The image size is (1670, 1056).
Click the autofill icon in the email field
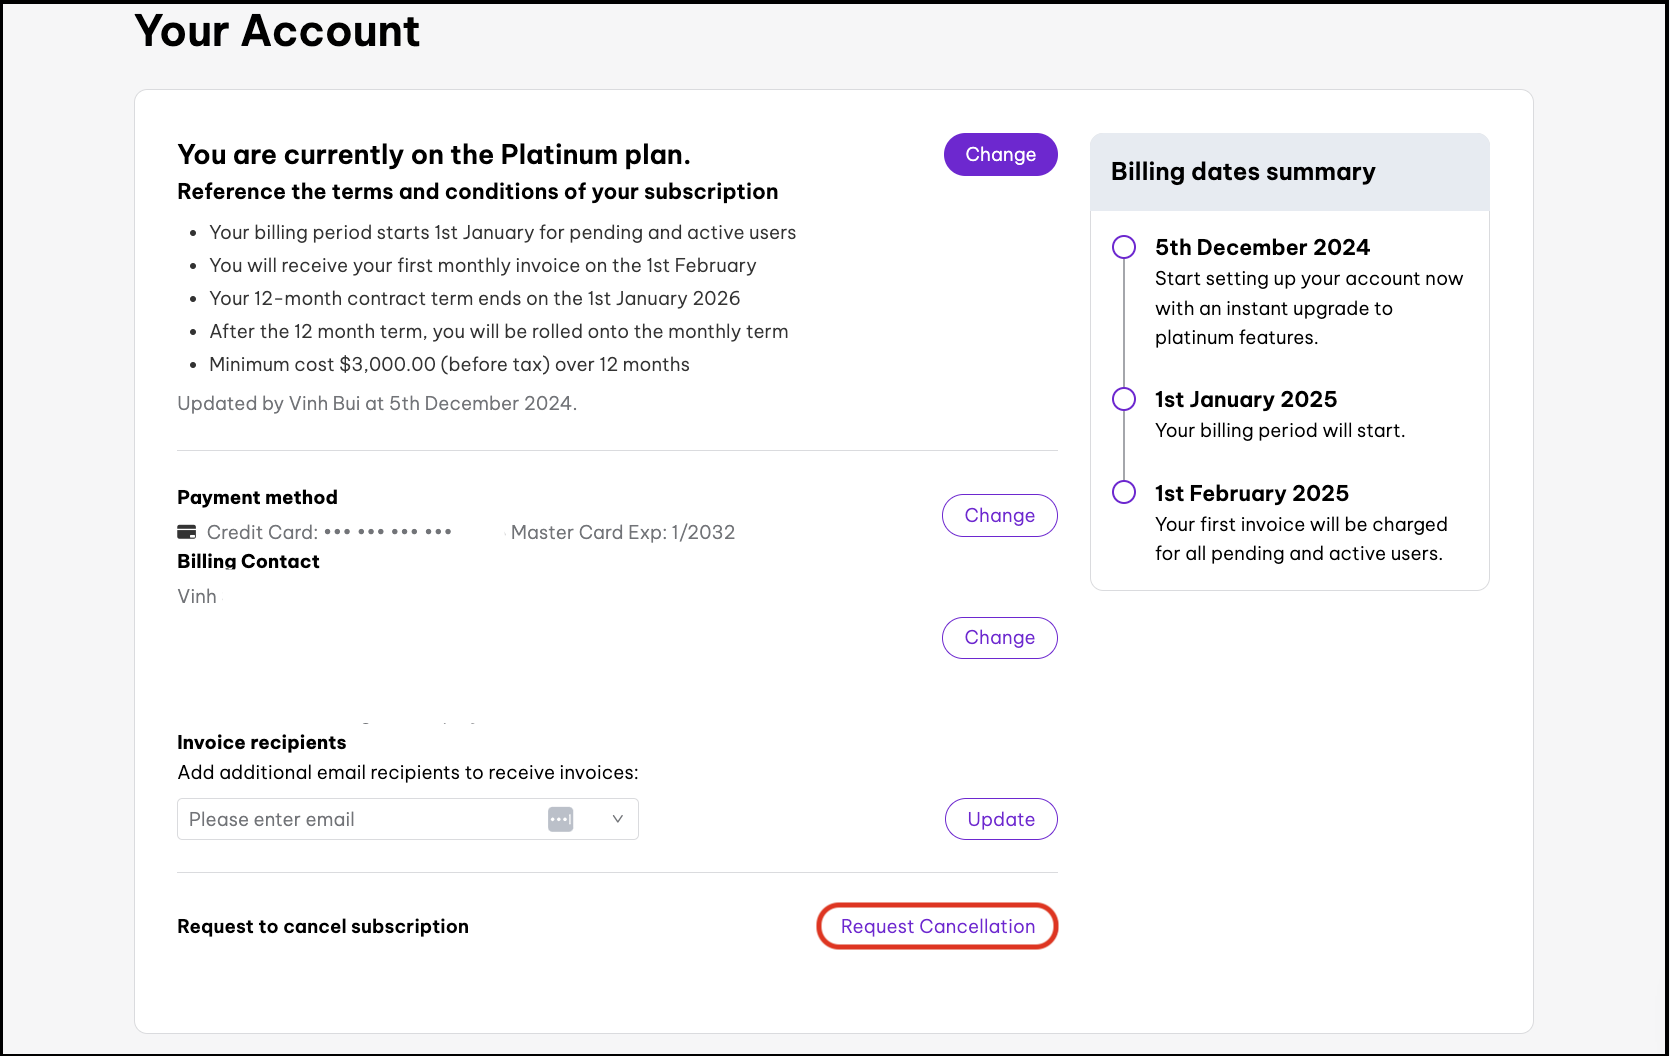[560, 819]
